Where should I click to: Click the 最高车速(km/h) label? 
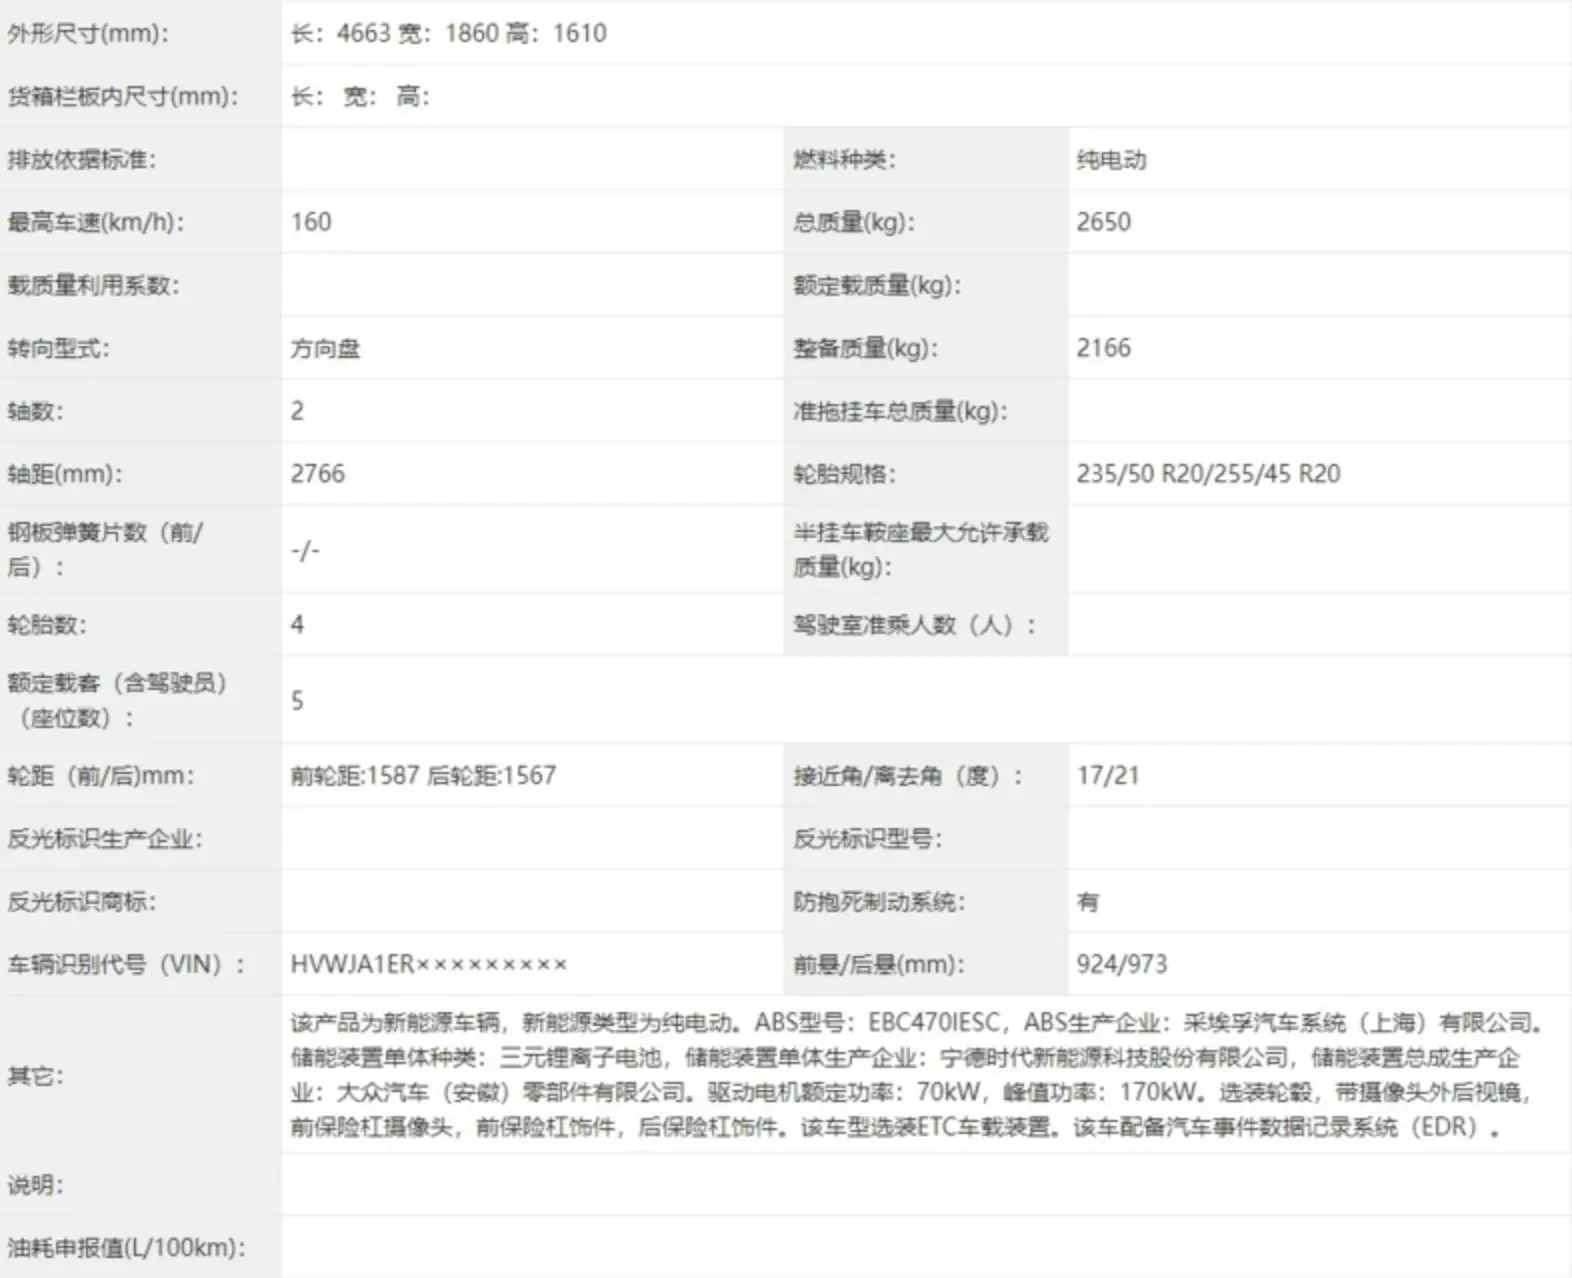95,222
